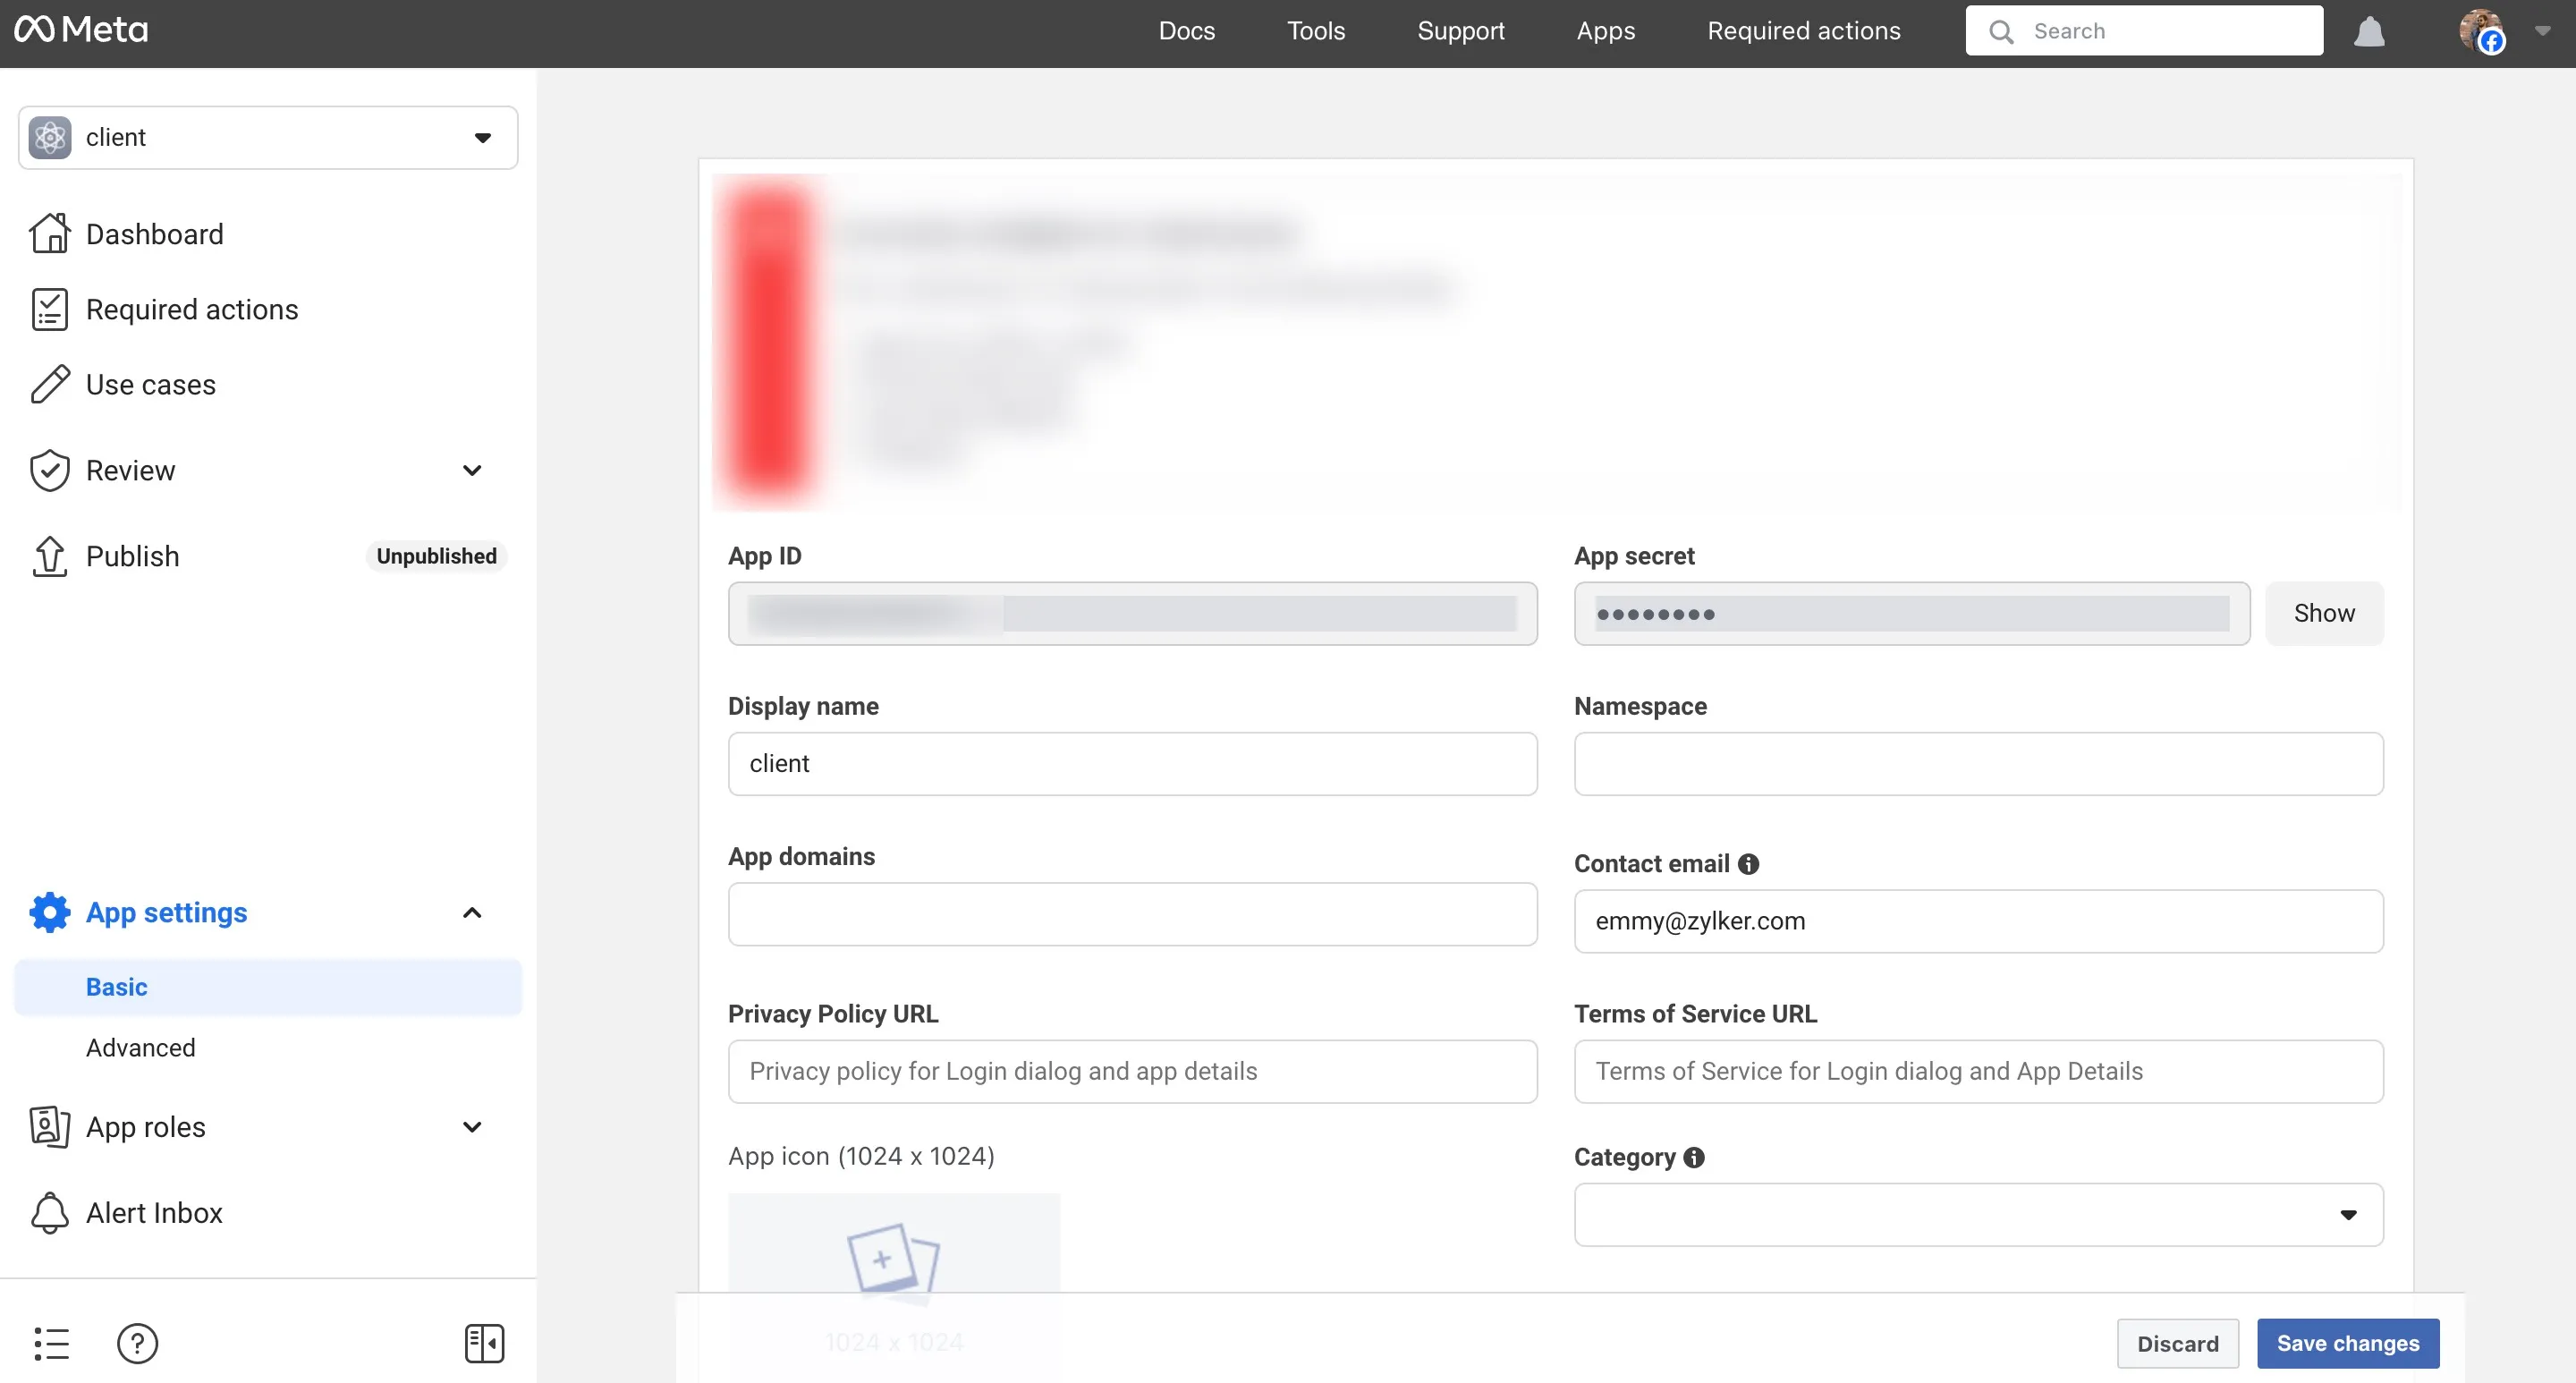Click the notifications bell icon
2576x1383 pixels.
pos(2369,31)
